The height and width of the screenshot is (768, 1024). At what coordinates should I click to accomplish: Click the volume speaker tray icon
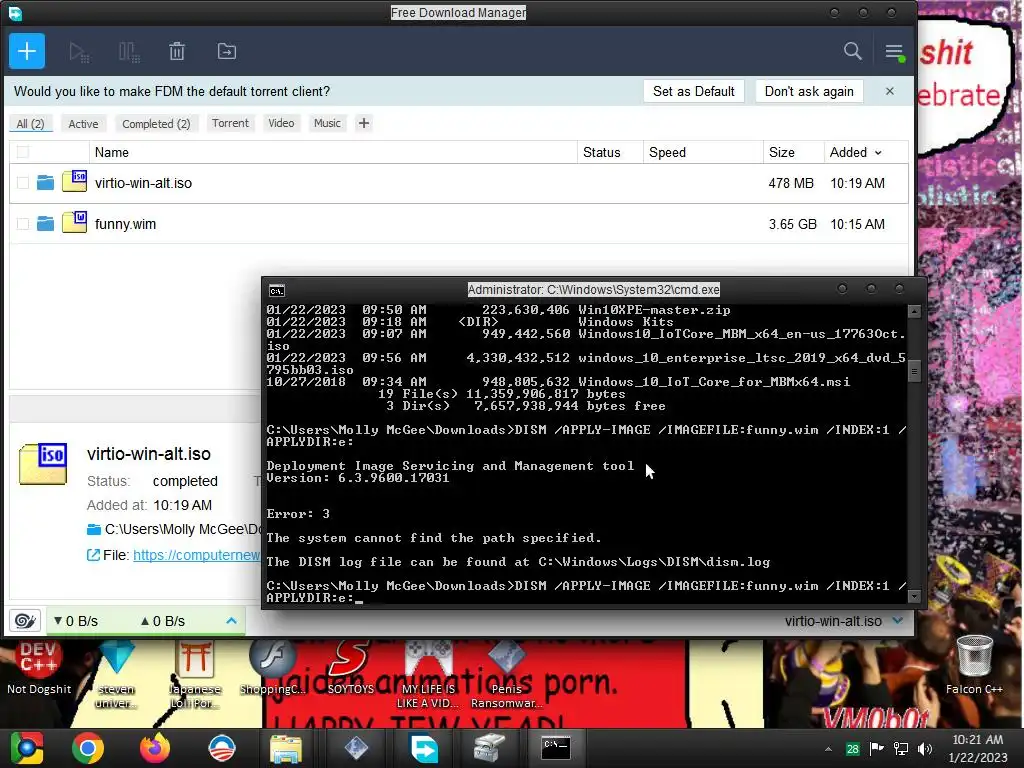click(924, 749)
